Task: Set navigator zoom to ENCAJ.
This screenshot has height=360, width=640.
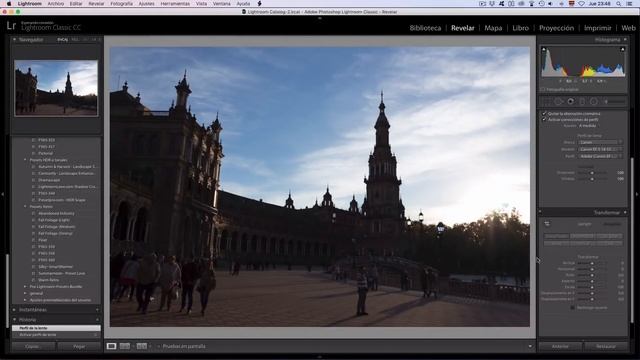Action: coord(62,40)
